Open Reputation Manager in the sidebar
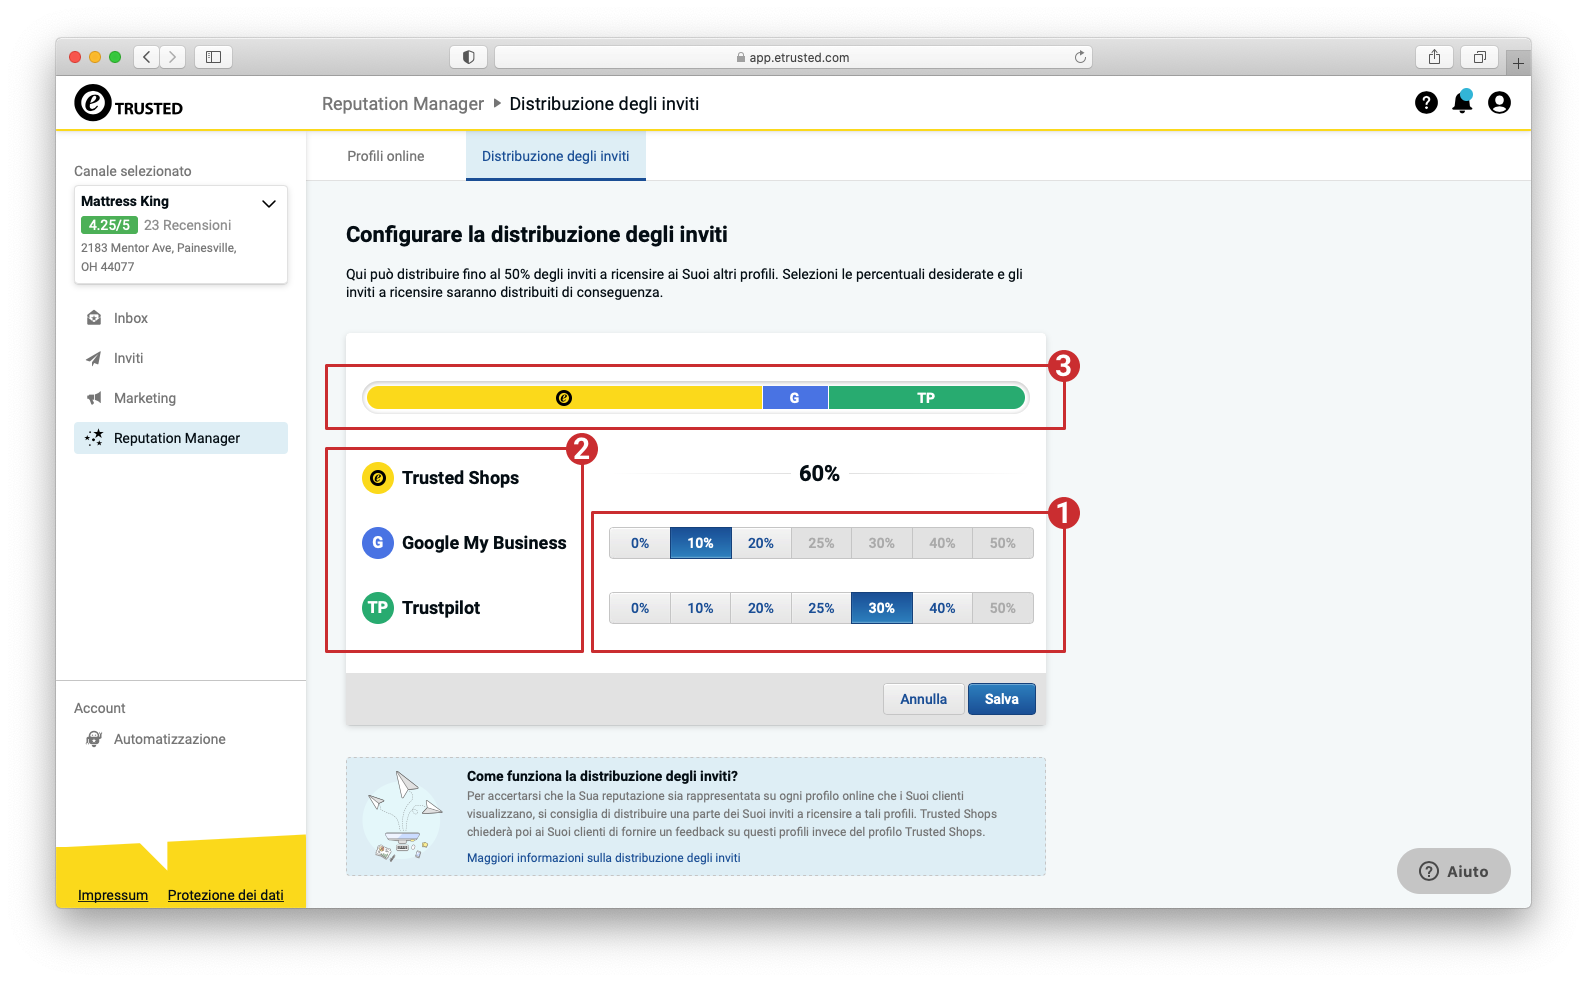 click(181, 438)
